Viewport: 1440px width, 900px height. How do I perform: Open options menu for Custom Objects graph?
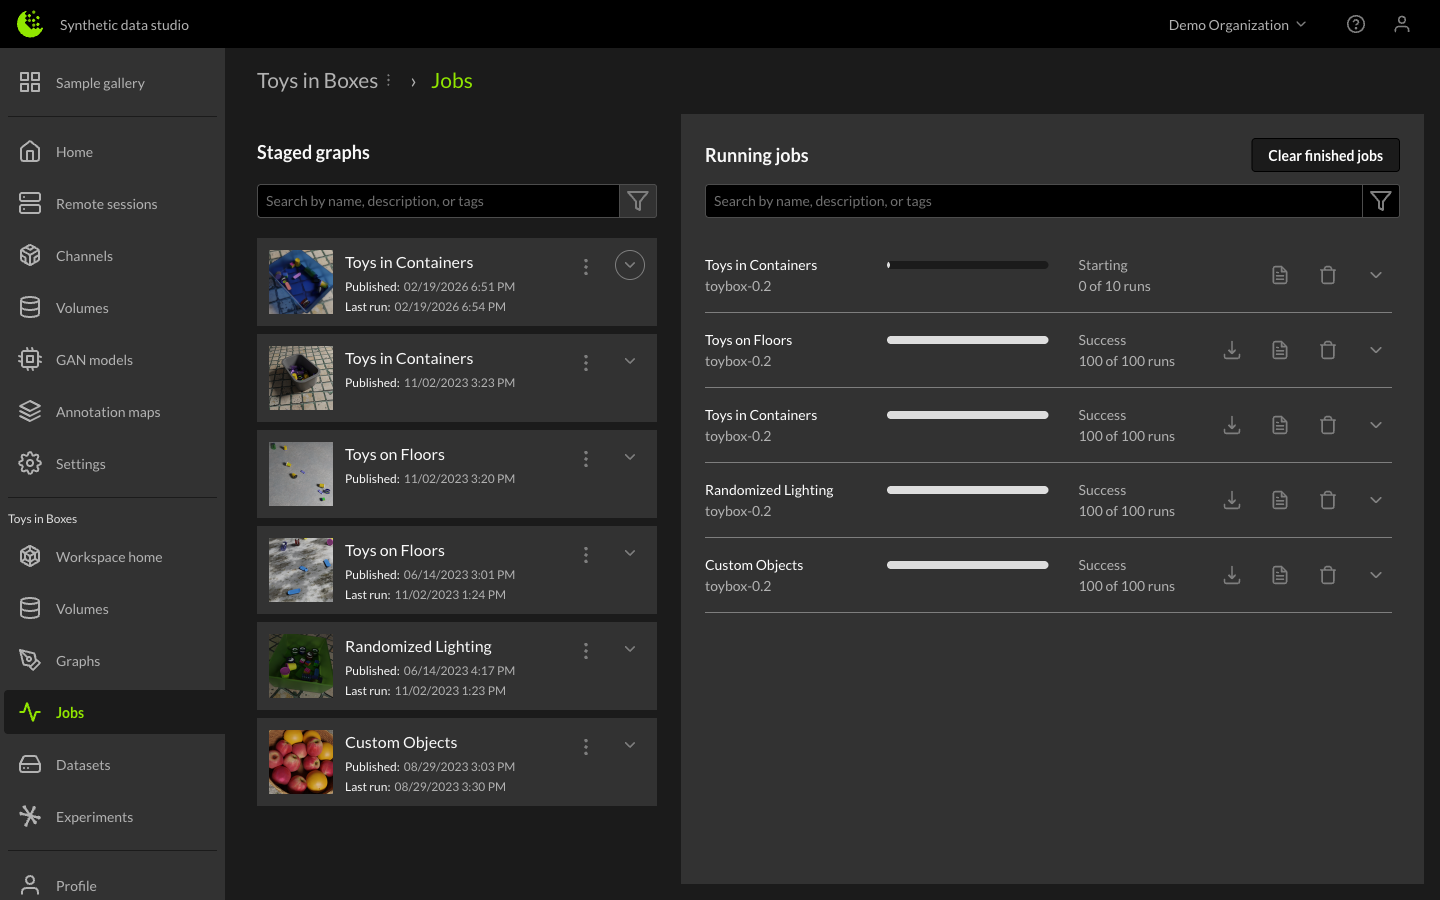click(586, 747)
